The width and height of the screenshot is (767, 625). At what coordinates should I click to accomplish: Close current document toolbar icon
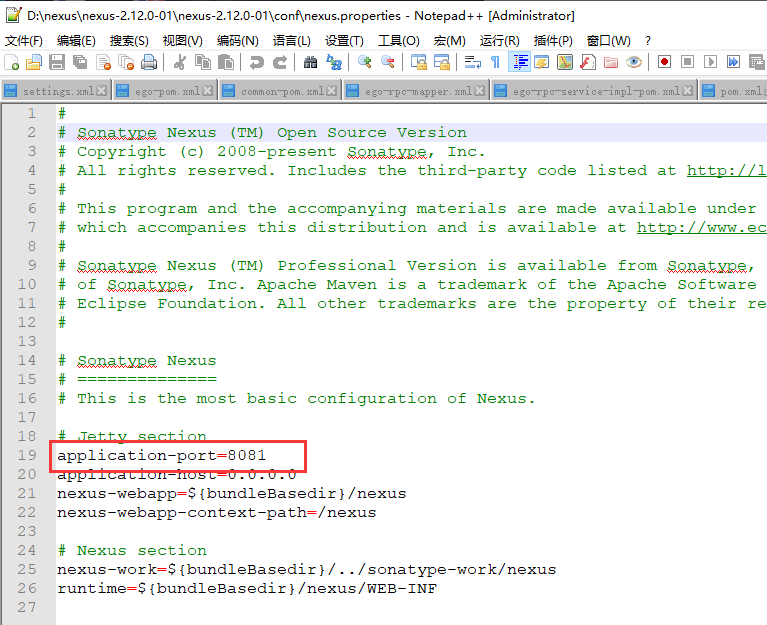(103, 62)
